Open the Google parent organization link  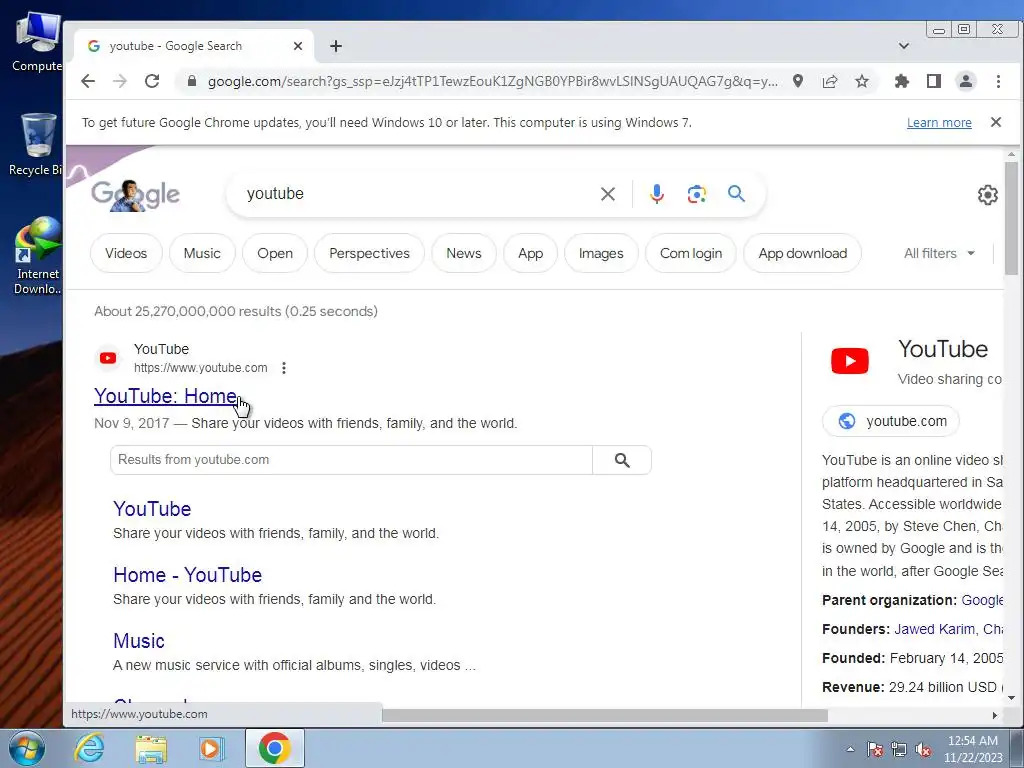coord(982,600)
